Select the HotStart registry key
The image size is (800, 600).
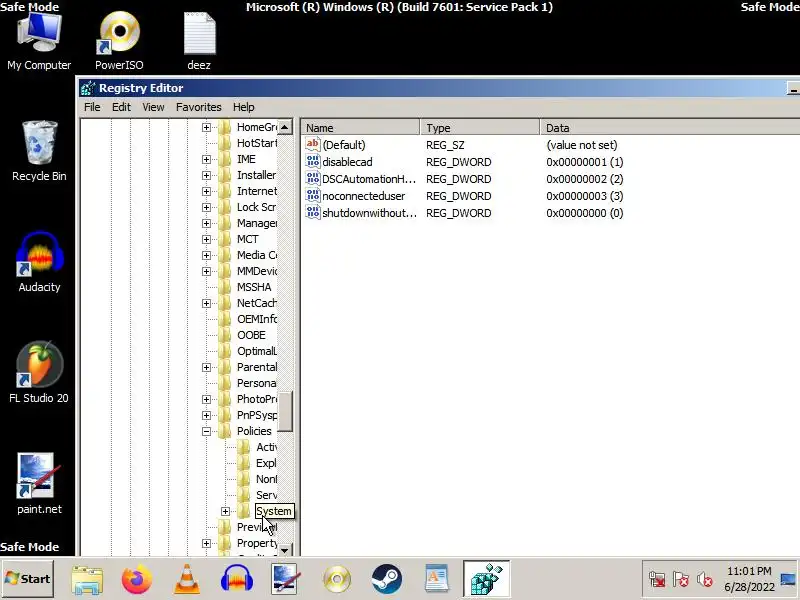click(x=257, y=143)
